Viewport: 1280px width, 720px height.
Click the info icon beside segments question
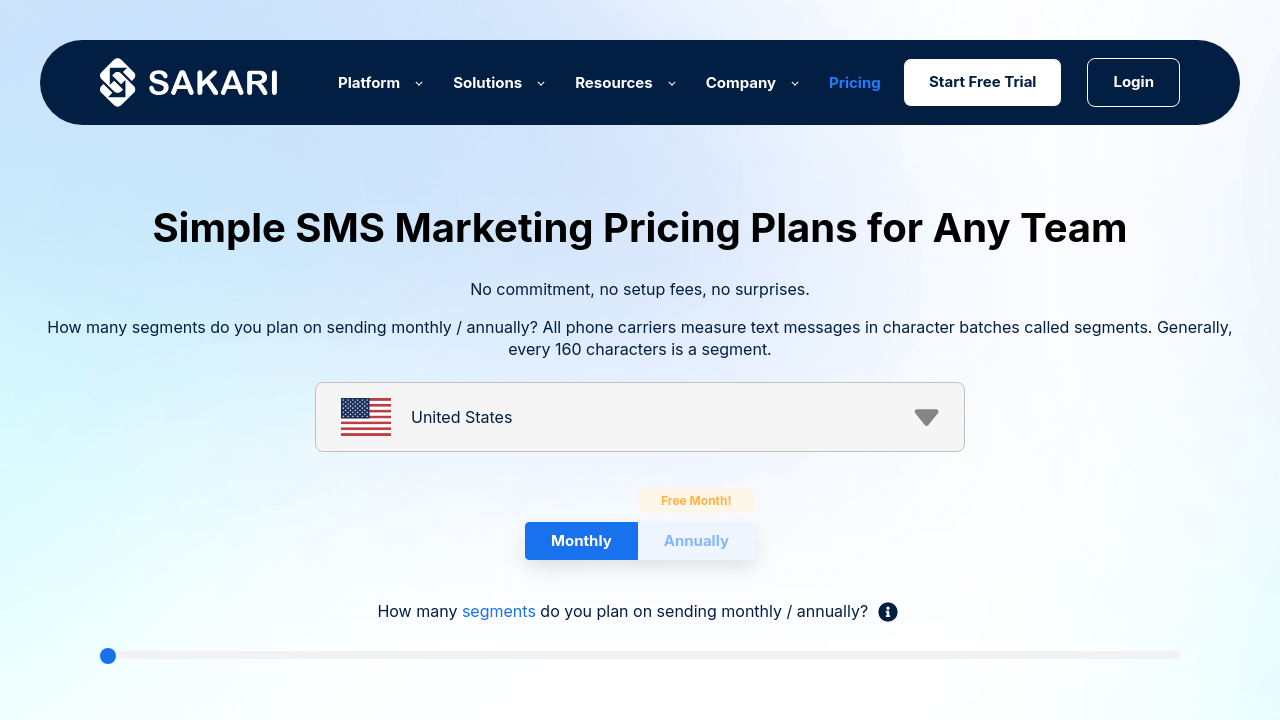tap(888, 612)
